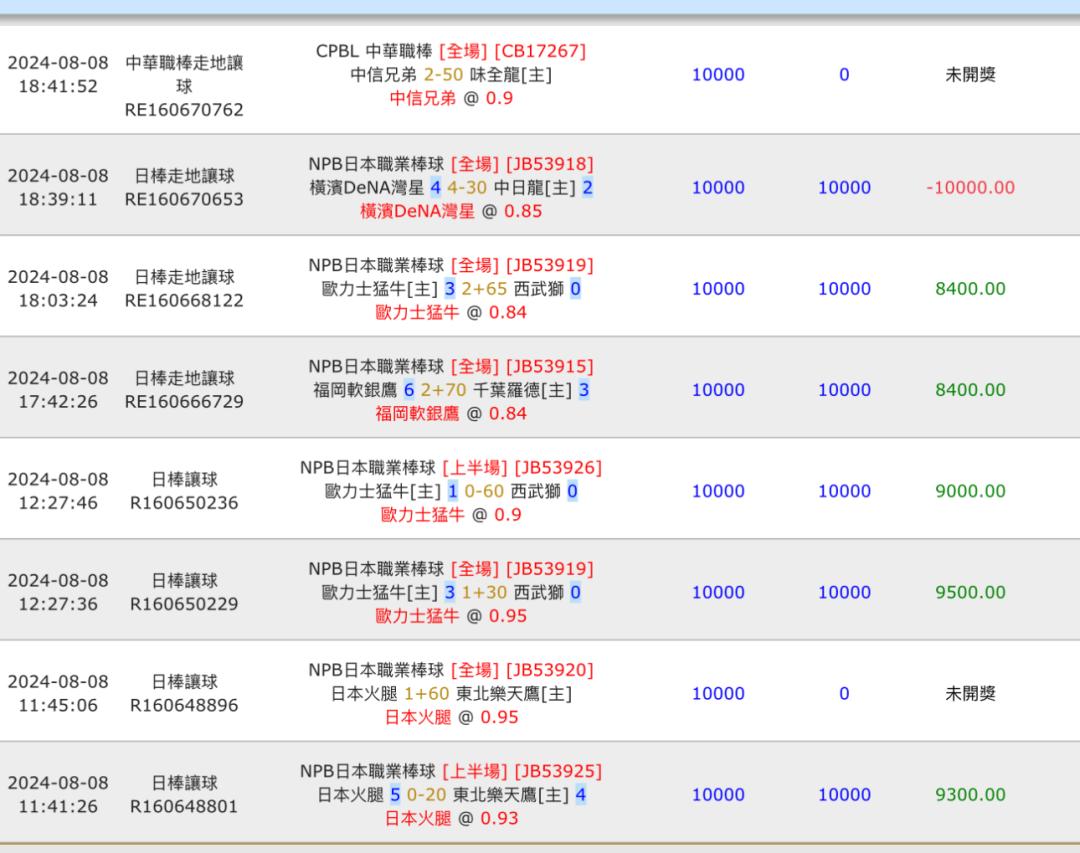Click pick 歐力士猛牛 @ 0.95
Screen dimensions: 1080x853
pyautogui.click(x=451, y=617)
